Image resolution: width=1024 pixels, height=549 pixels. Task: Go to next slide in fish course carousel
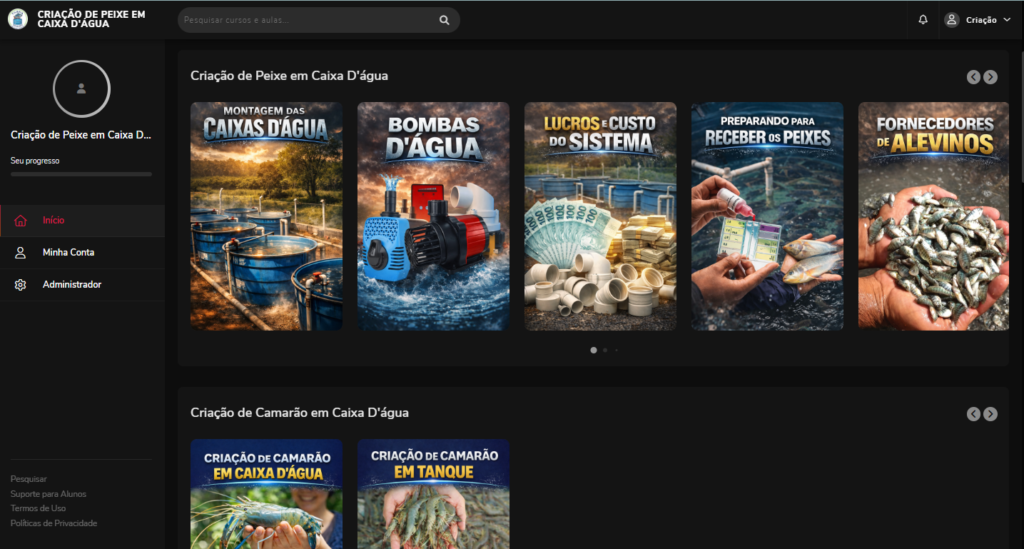990,77
